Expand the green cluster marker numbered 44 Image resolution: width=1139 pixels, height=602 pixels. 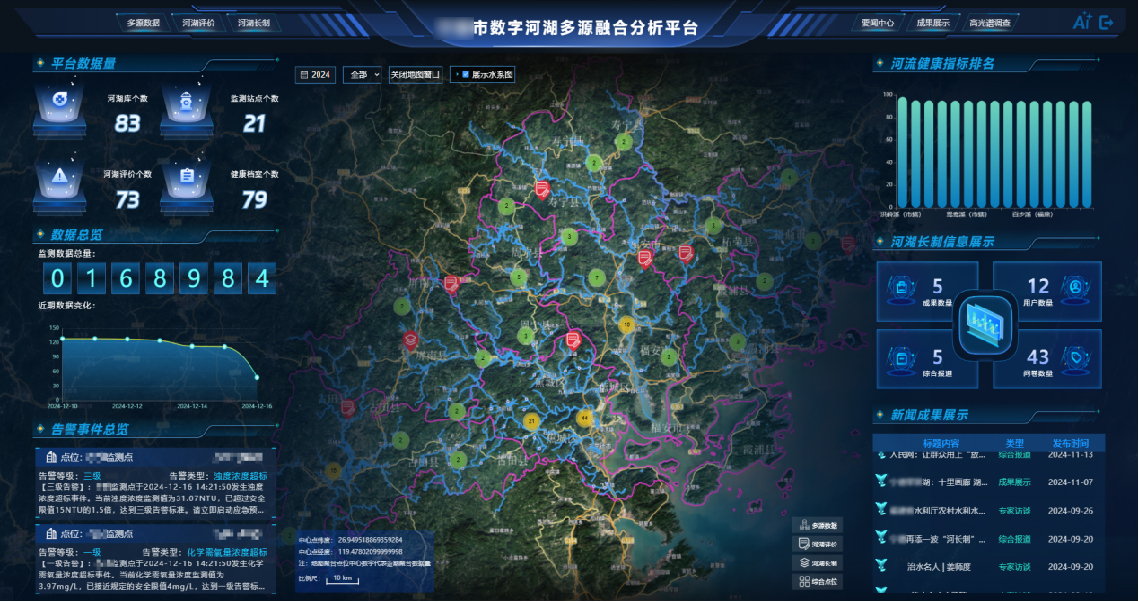[584, 417]
